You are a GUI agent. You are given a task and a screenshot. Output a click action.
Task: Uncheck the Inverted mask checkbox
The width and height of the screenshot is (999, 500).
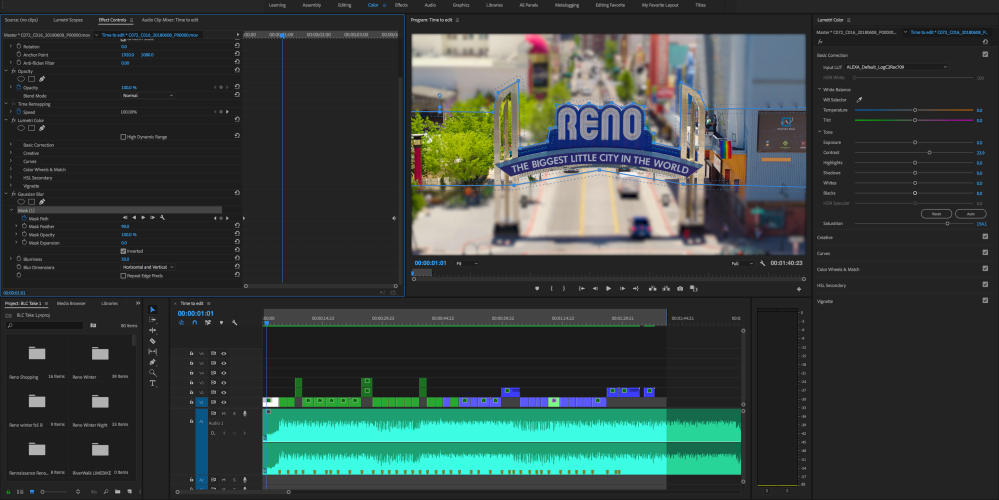click(x=123, y=250)
